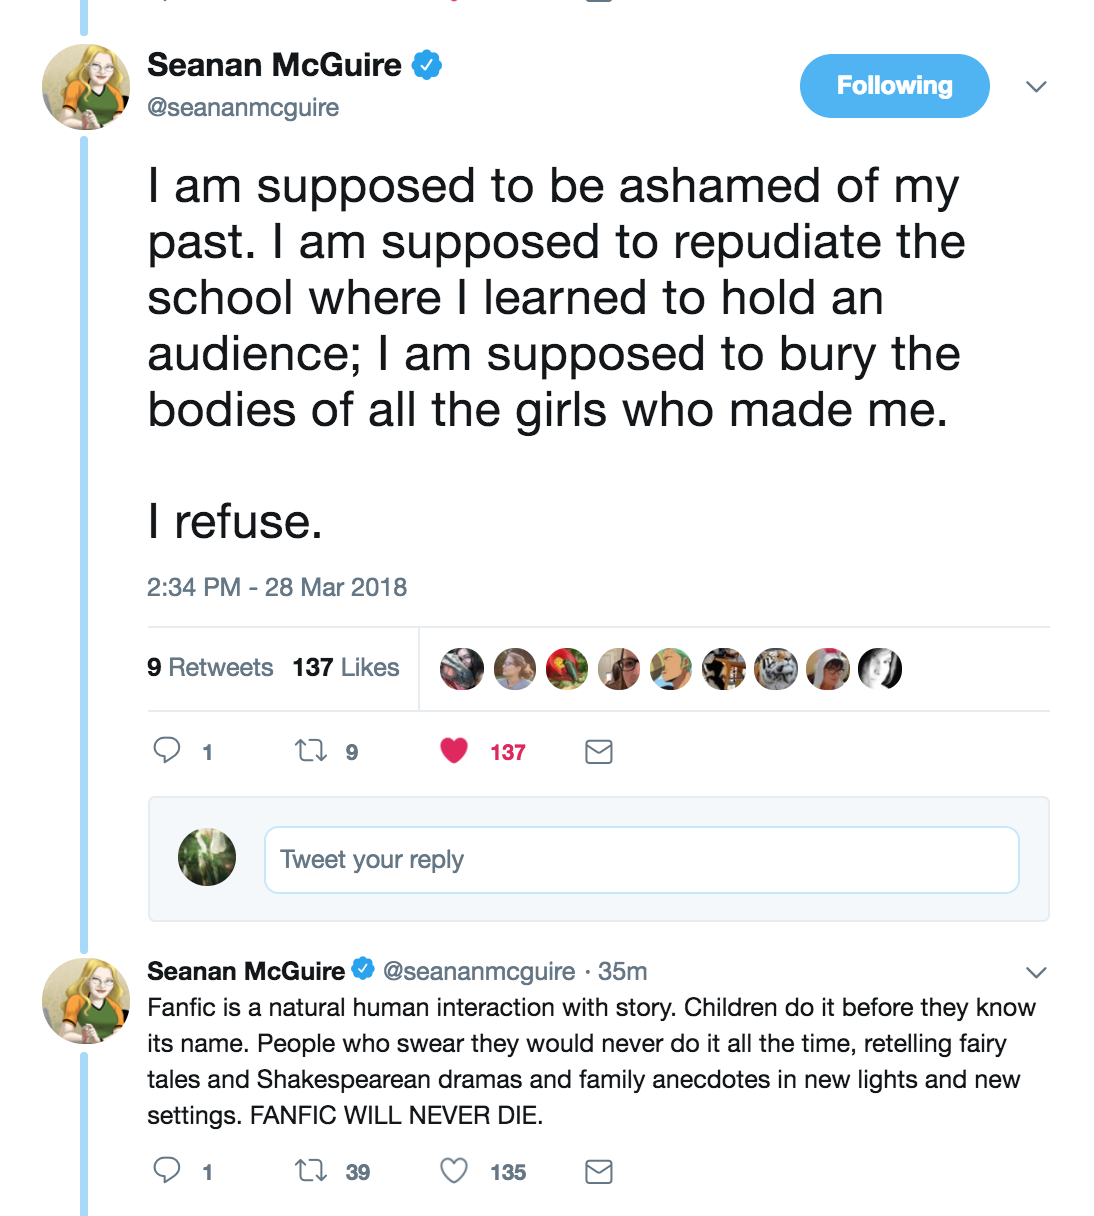Viewport: 1094px width, 1216px height.
Task: Click the 2:34 PM - 28 Mar 2018 timestamp
Action: 277,587
